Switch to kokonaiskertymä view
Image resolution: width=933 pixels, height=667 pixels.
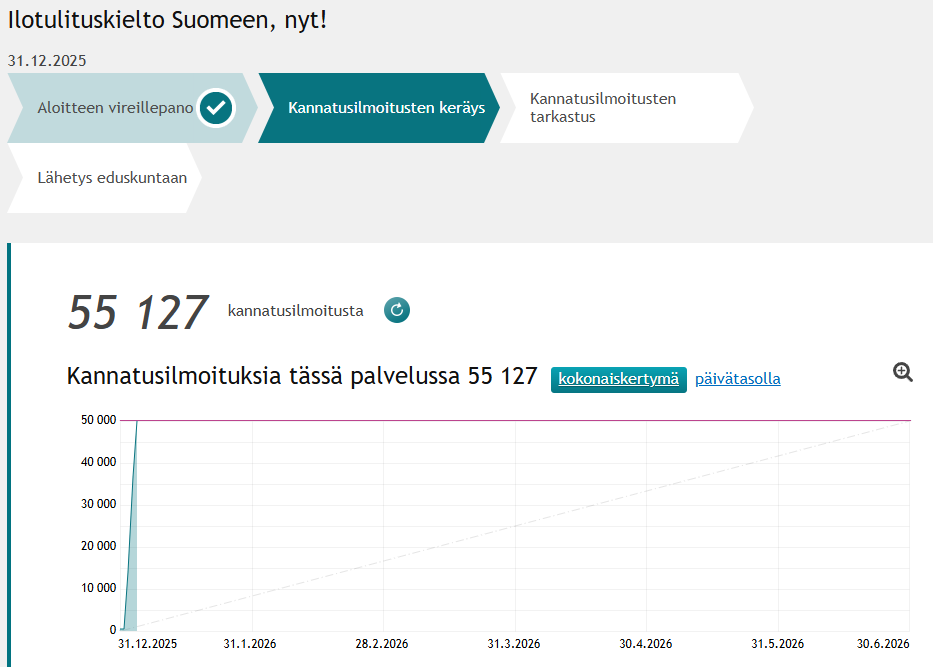(619, 380)
